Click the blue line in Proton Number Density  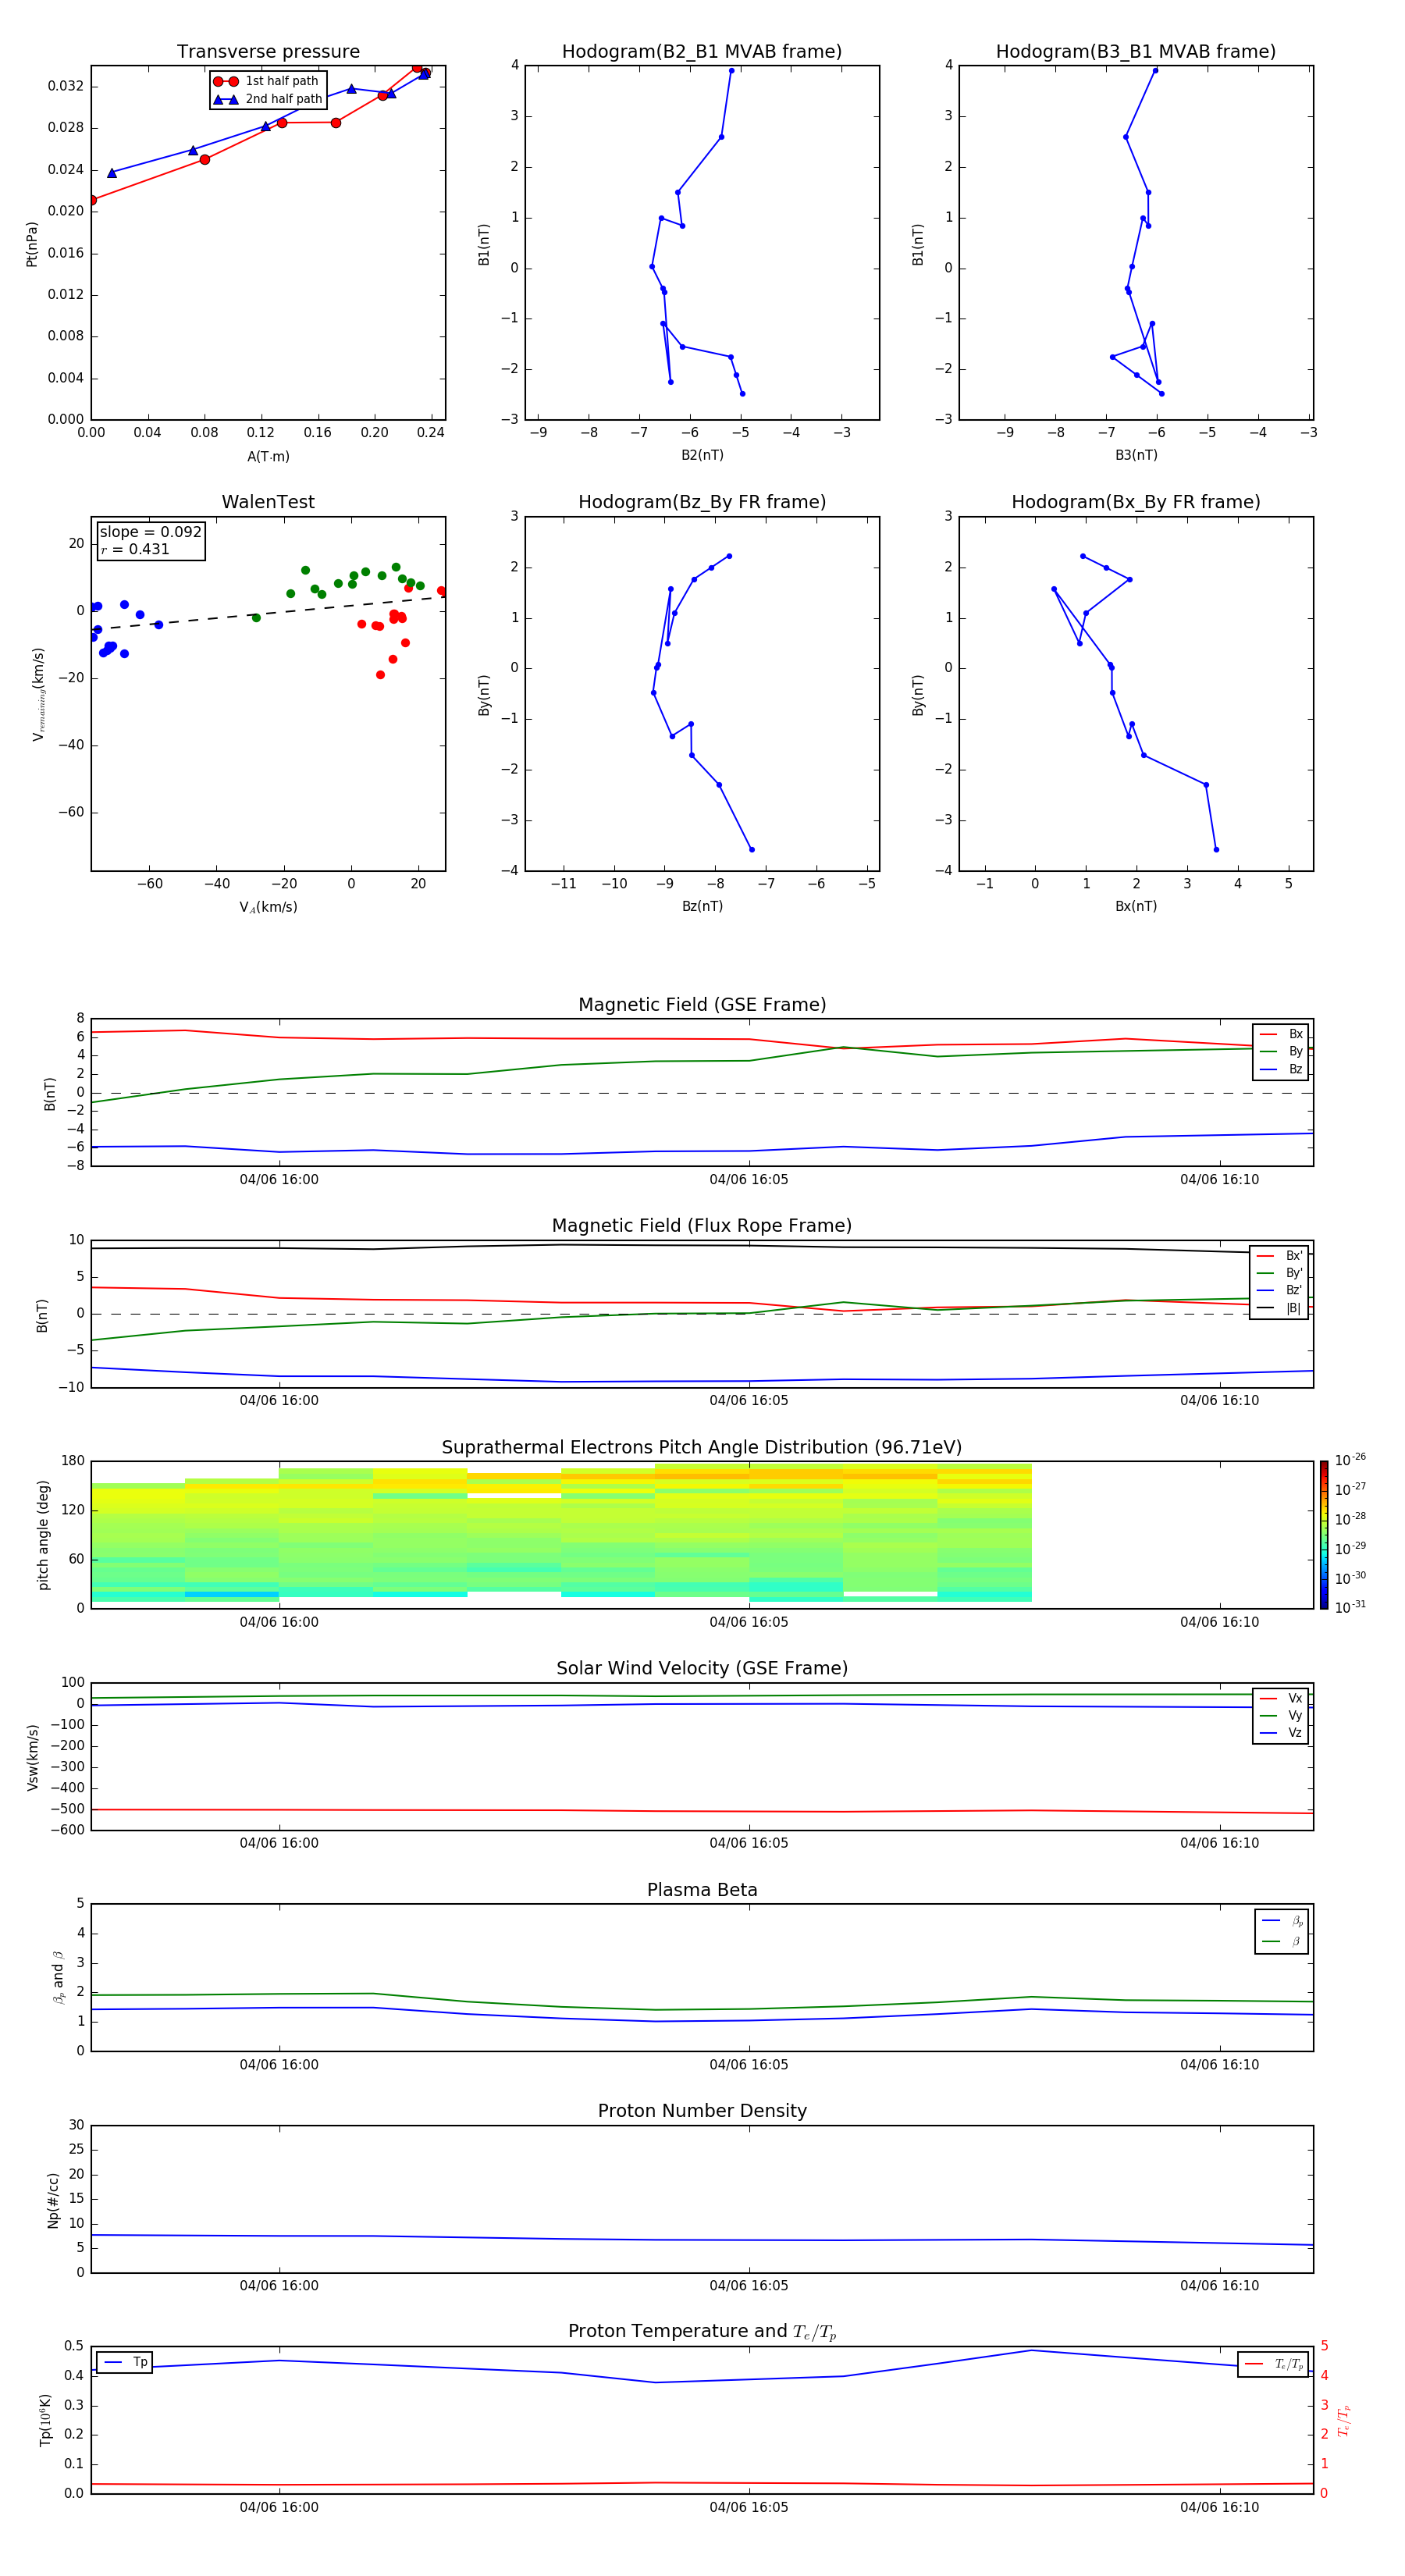tap(702, 2240)
